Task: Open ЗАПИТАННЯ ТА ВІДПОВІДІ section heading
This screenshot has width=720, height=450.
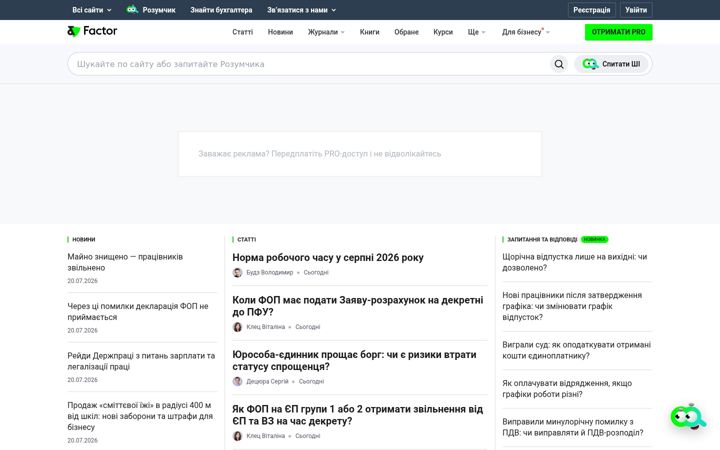Action: click(x=542, y=240)
